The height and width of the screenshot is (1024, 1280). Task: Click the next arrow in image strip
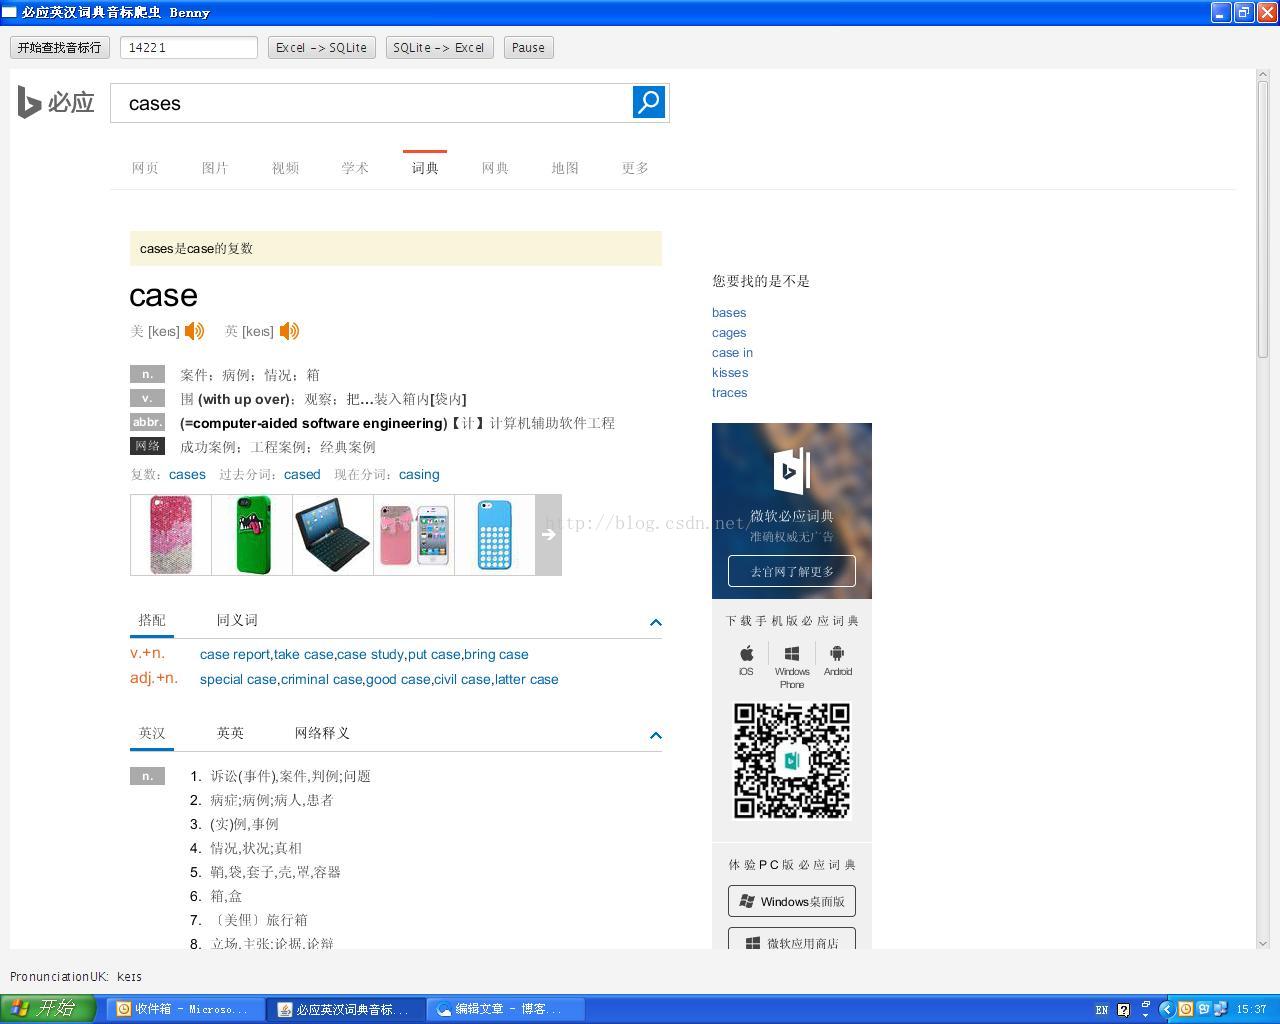[548, 535]
